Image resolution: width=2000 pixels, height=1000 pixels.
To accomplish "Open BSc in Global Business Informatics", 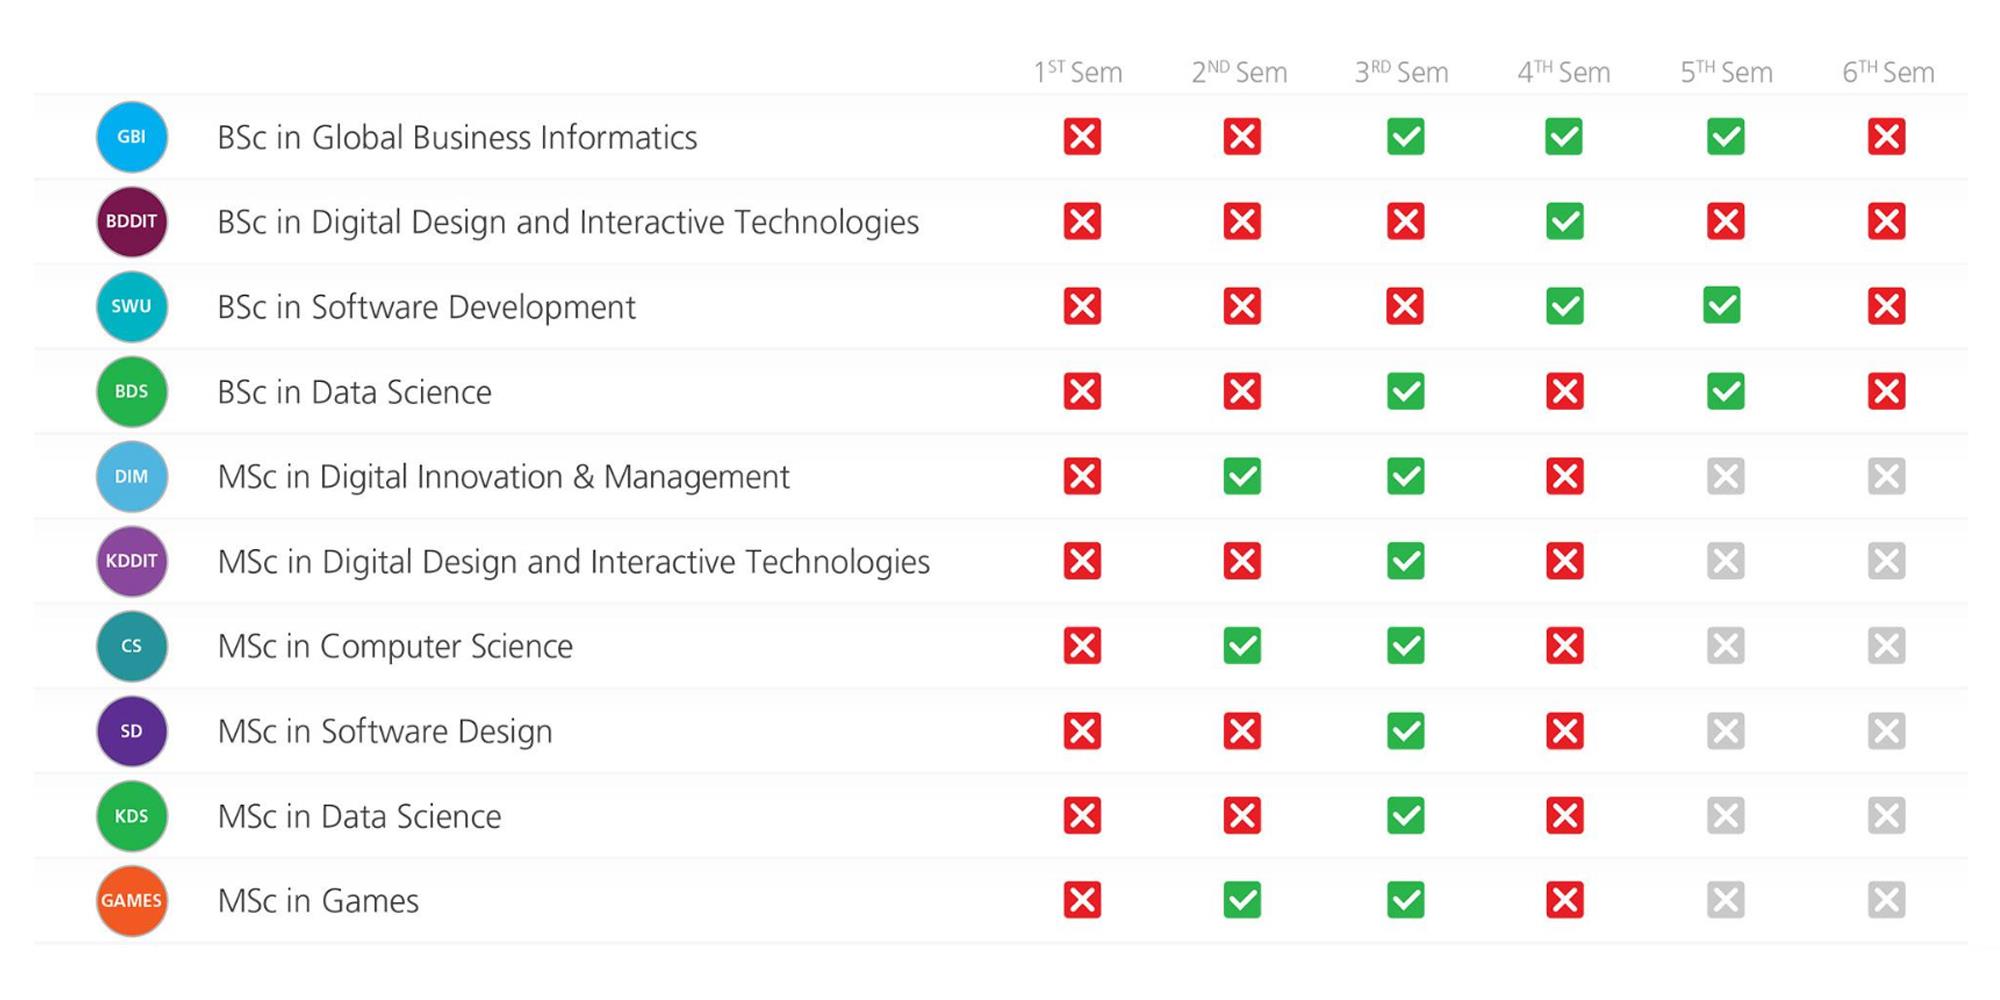I will coord(457,137).
